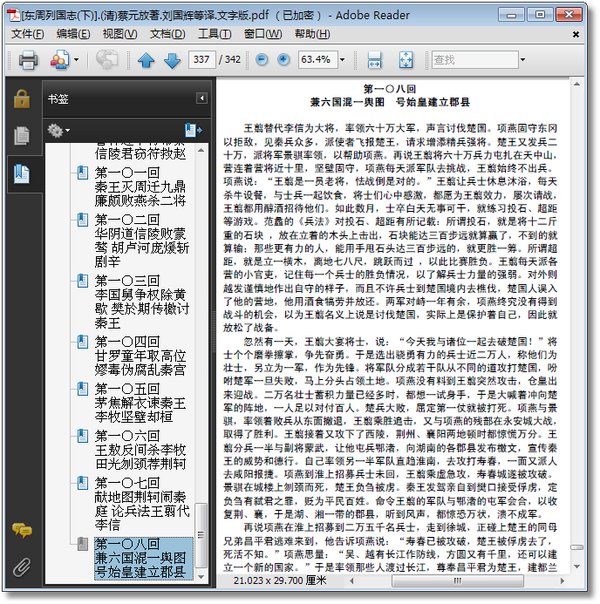This screenshot has height=604, width=600.
Task: Click bookmark icon beside 第一〇六回
Action: 82,436
